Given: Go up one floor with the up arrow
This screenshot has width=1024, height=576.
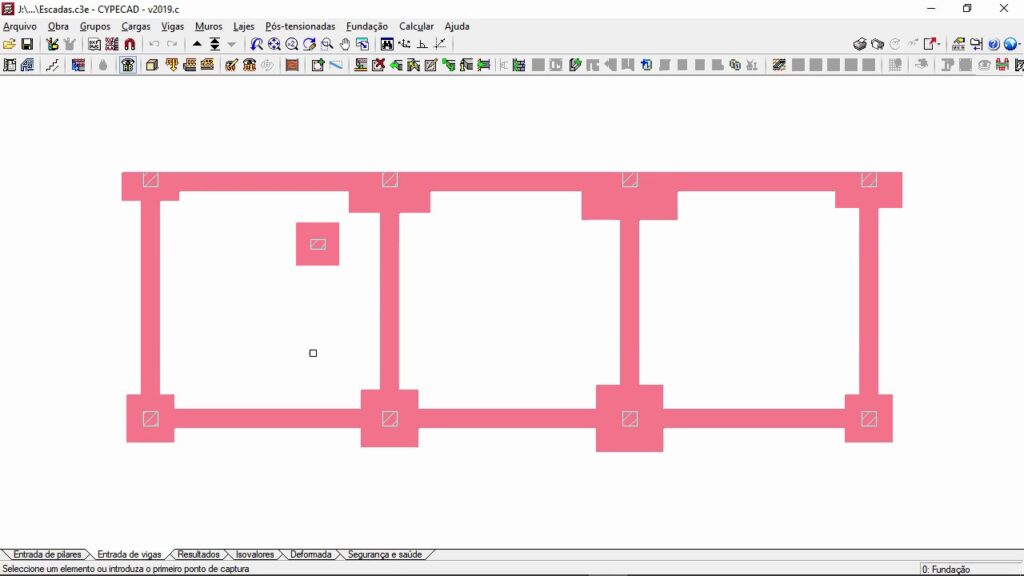Looking at the screenshot, I should tap(197, 44).
